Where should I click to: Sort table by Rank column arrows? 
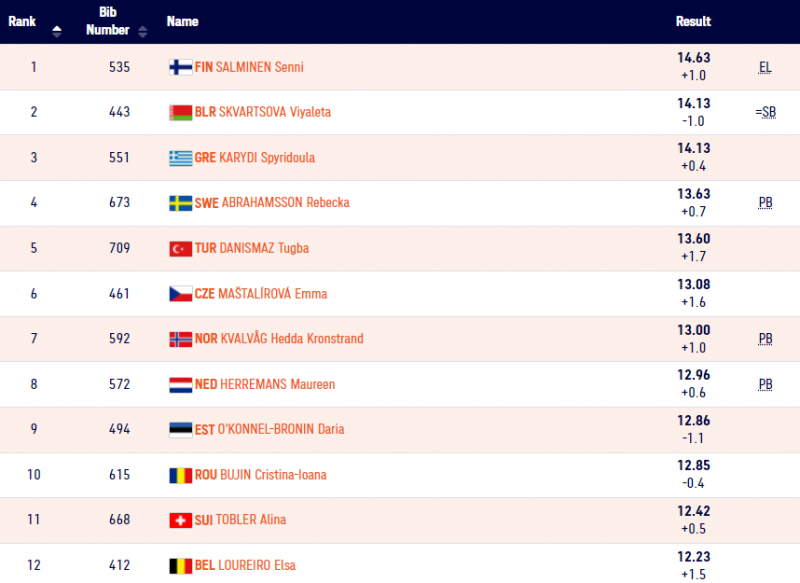click(x=56, y=29)
